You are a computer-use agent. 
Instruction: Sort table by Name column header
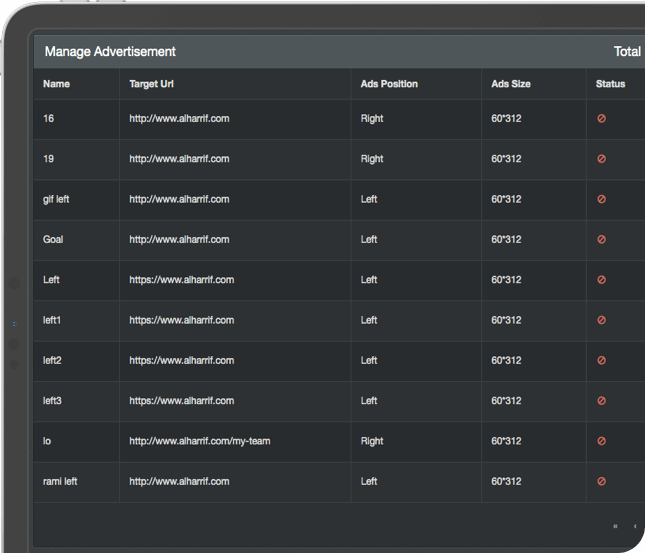57,84
